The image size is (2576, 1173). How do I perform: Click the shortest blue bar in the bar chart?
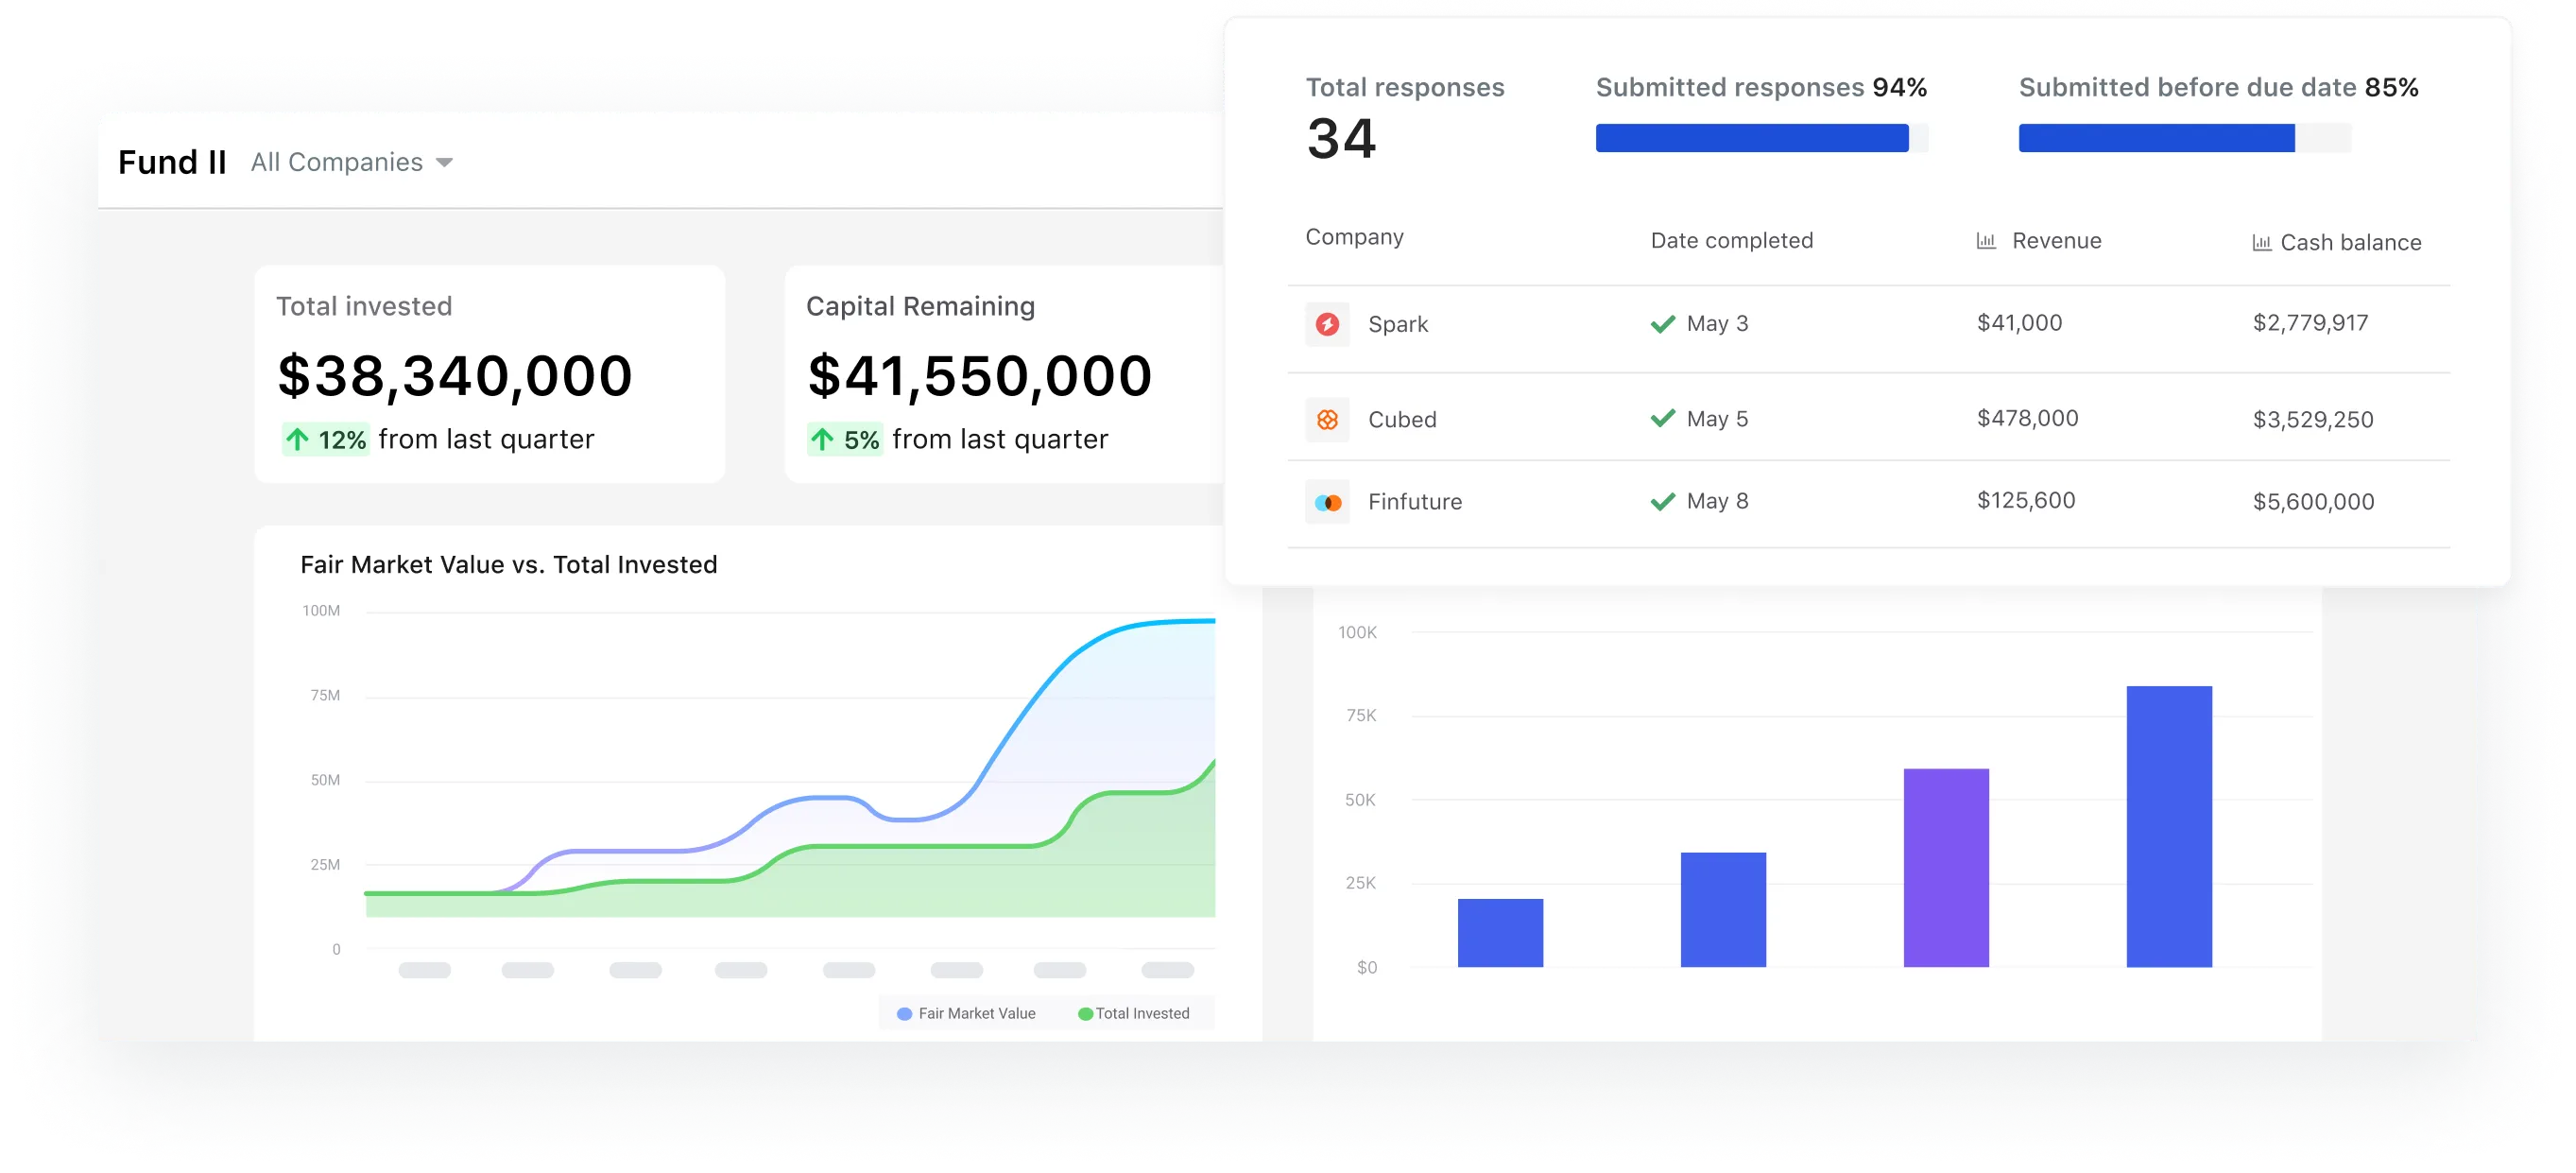(x=1499, y=933)
